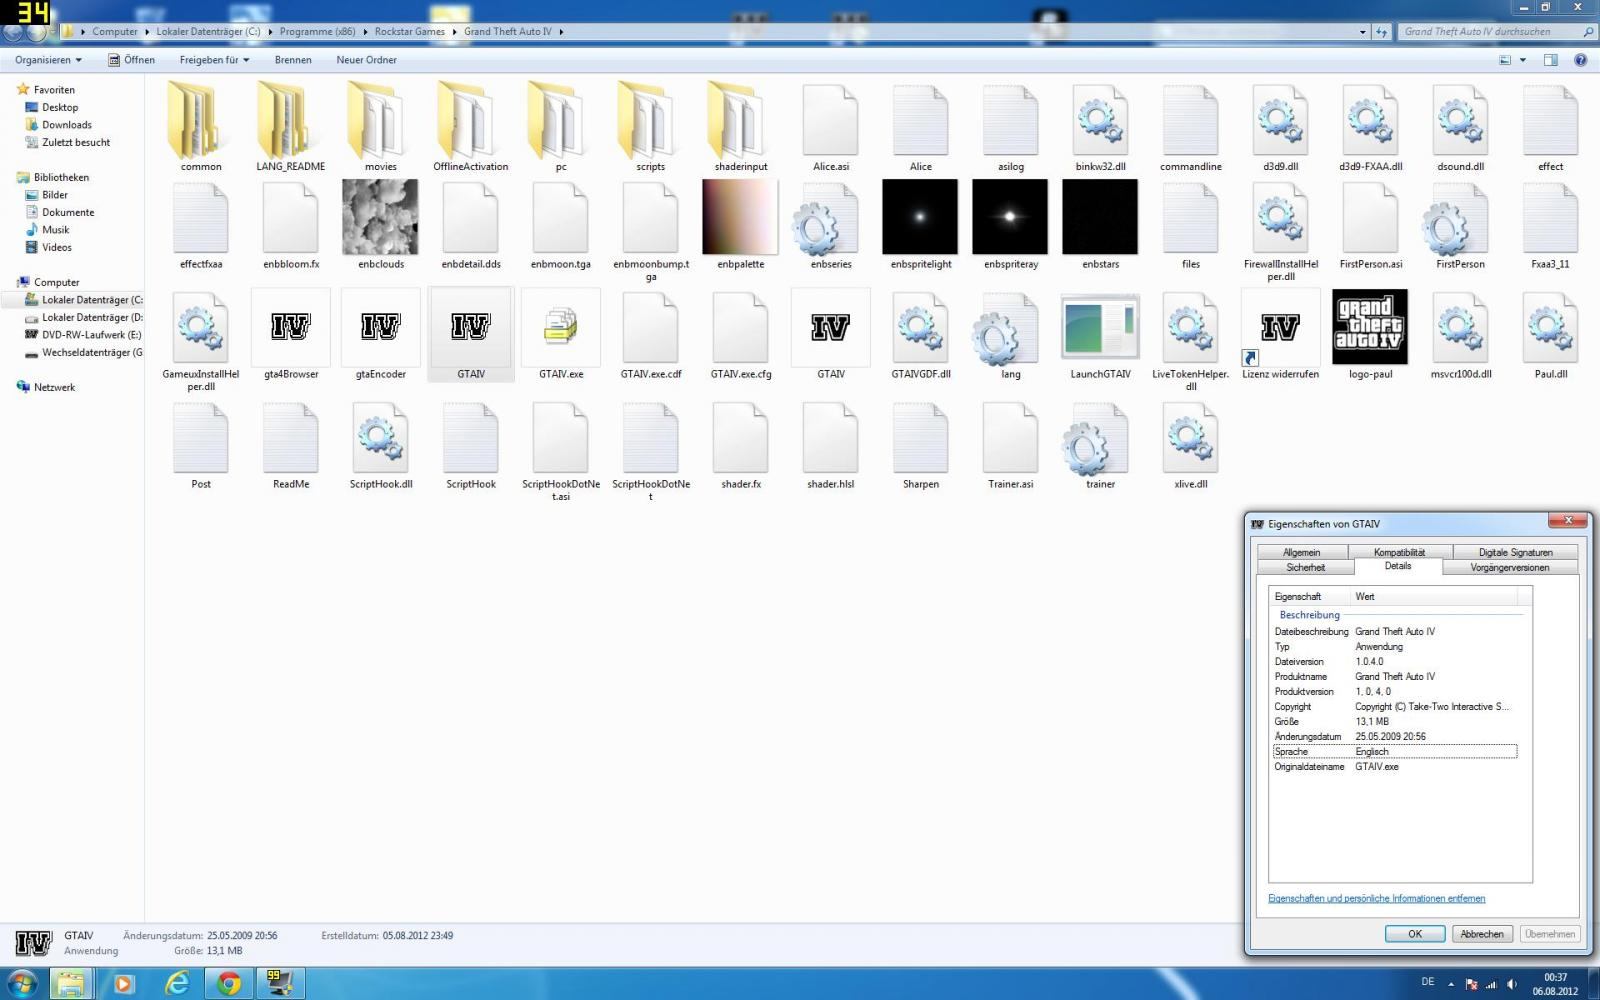Toggle the preview pane button
This screenshot has height=1000, width=1600.
pos(1550,60)
